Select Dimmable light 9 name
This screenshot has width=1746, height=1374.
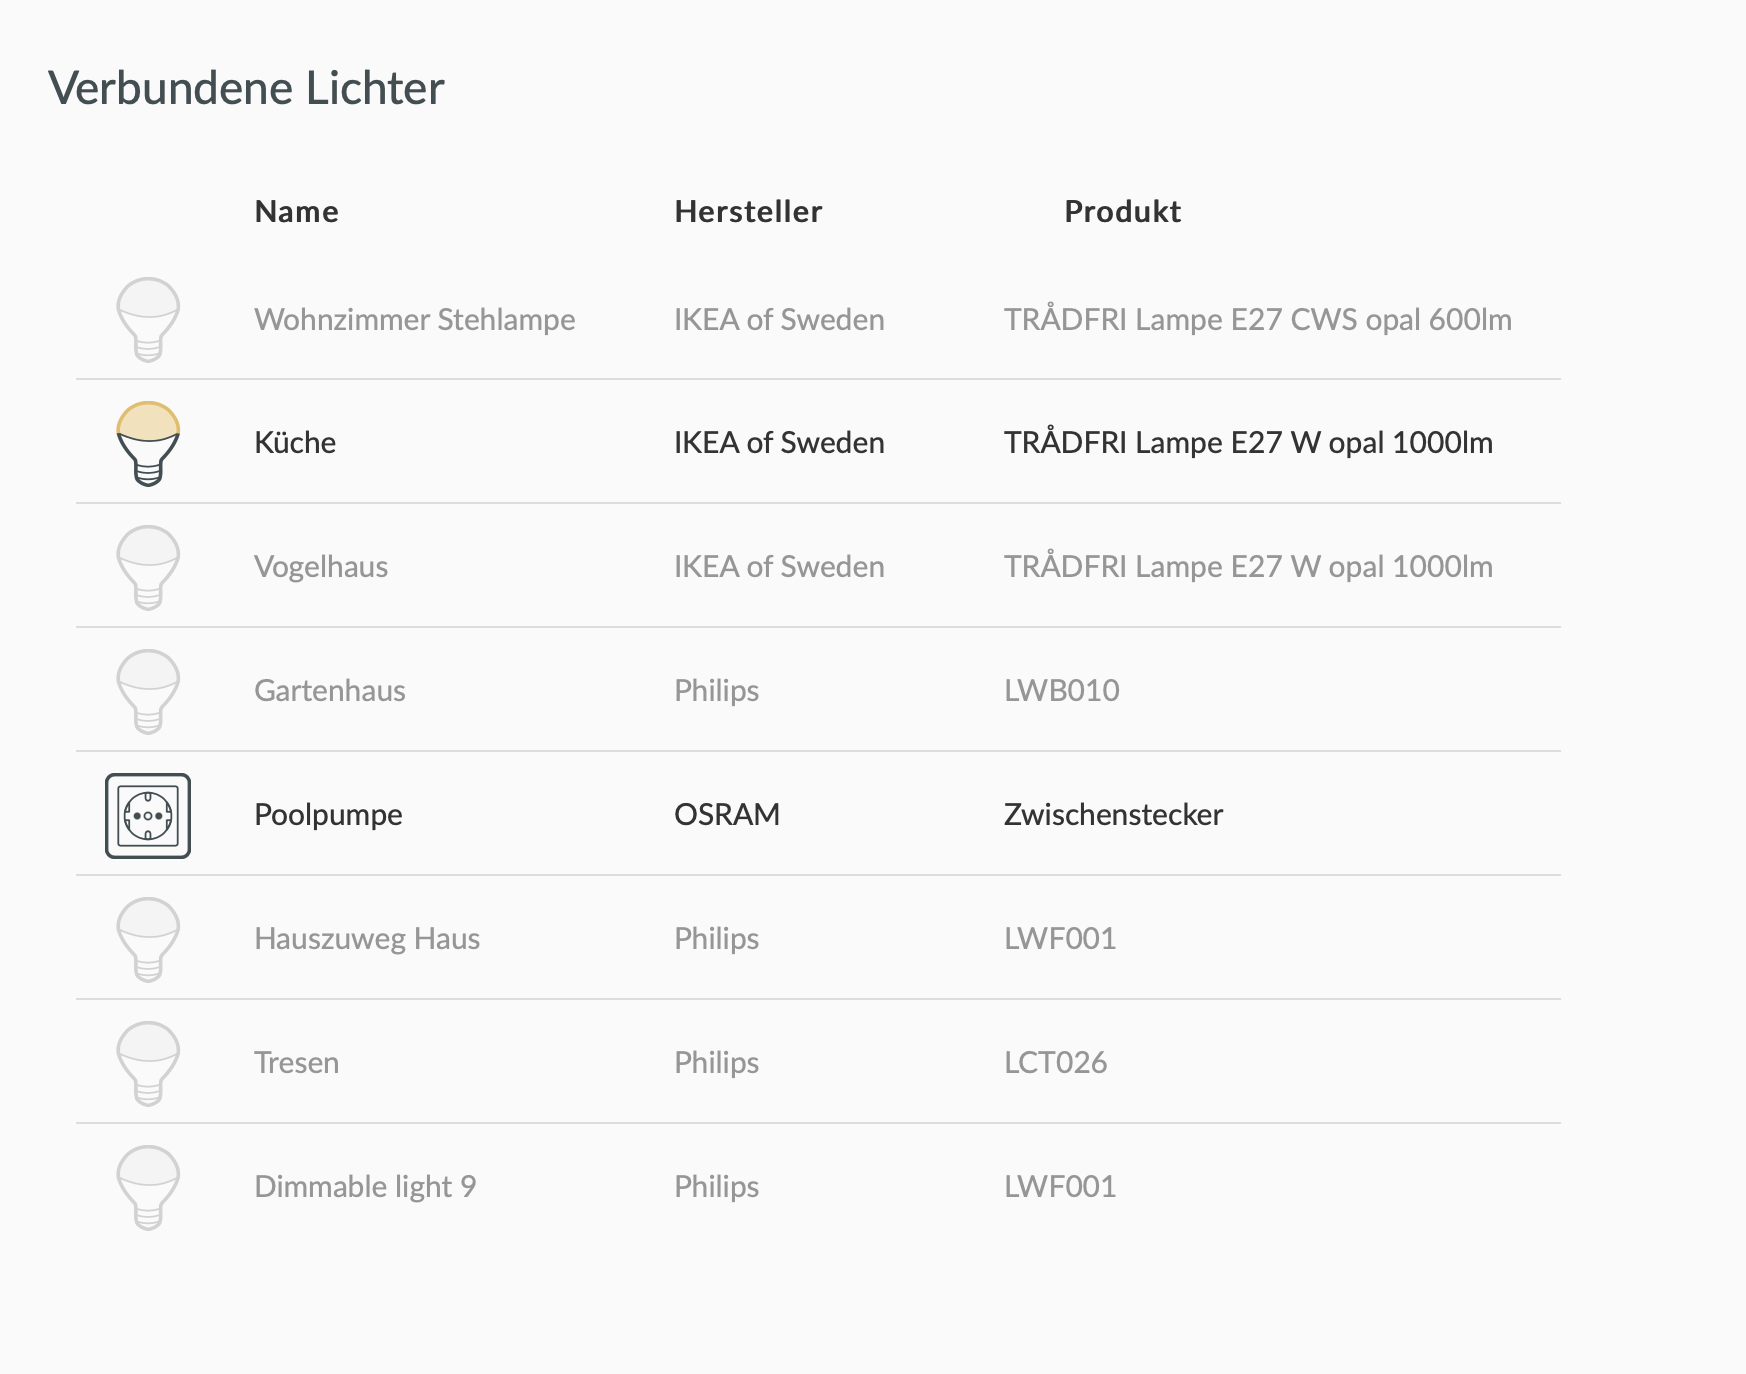pyautogui.click(x=365, y=1187)
